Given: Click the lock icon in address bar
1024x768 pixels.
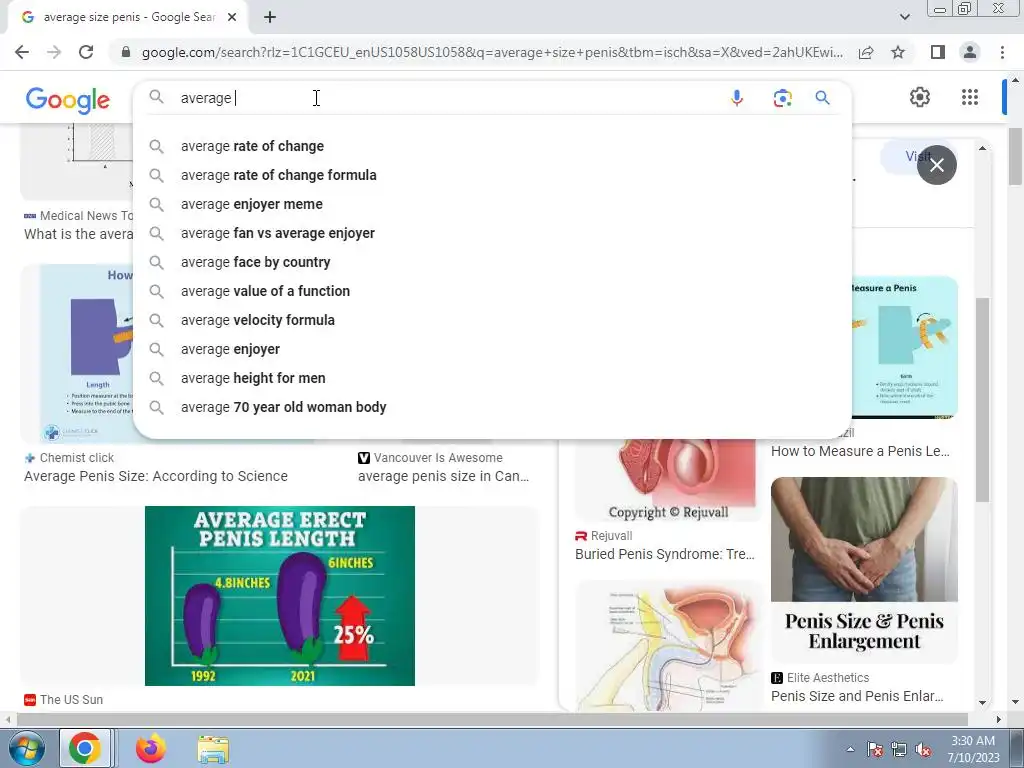Looking at the screenshot, I should pyautogui.click(x=126, y=52).
